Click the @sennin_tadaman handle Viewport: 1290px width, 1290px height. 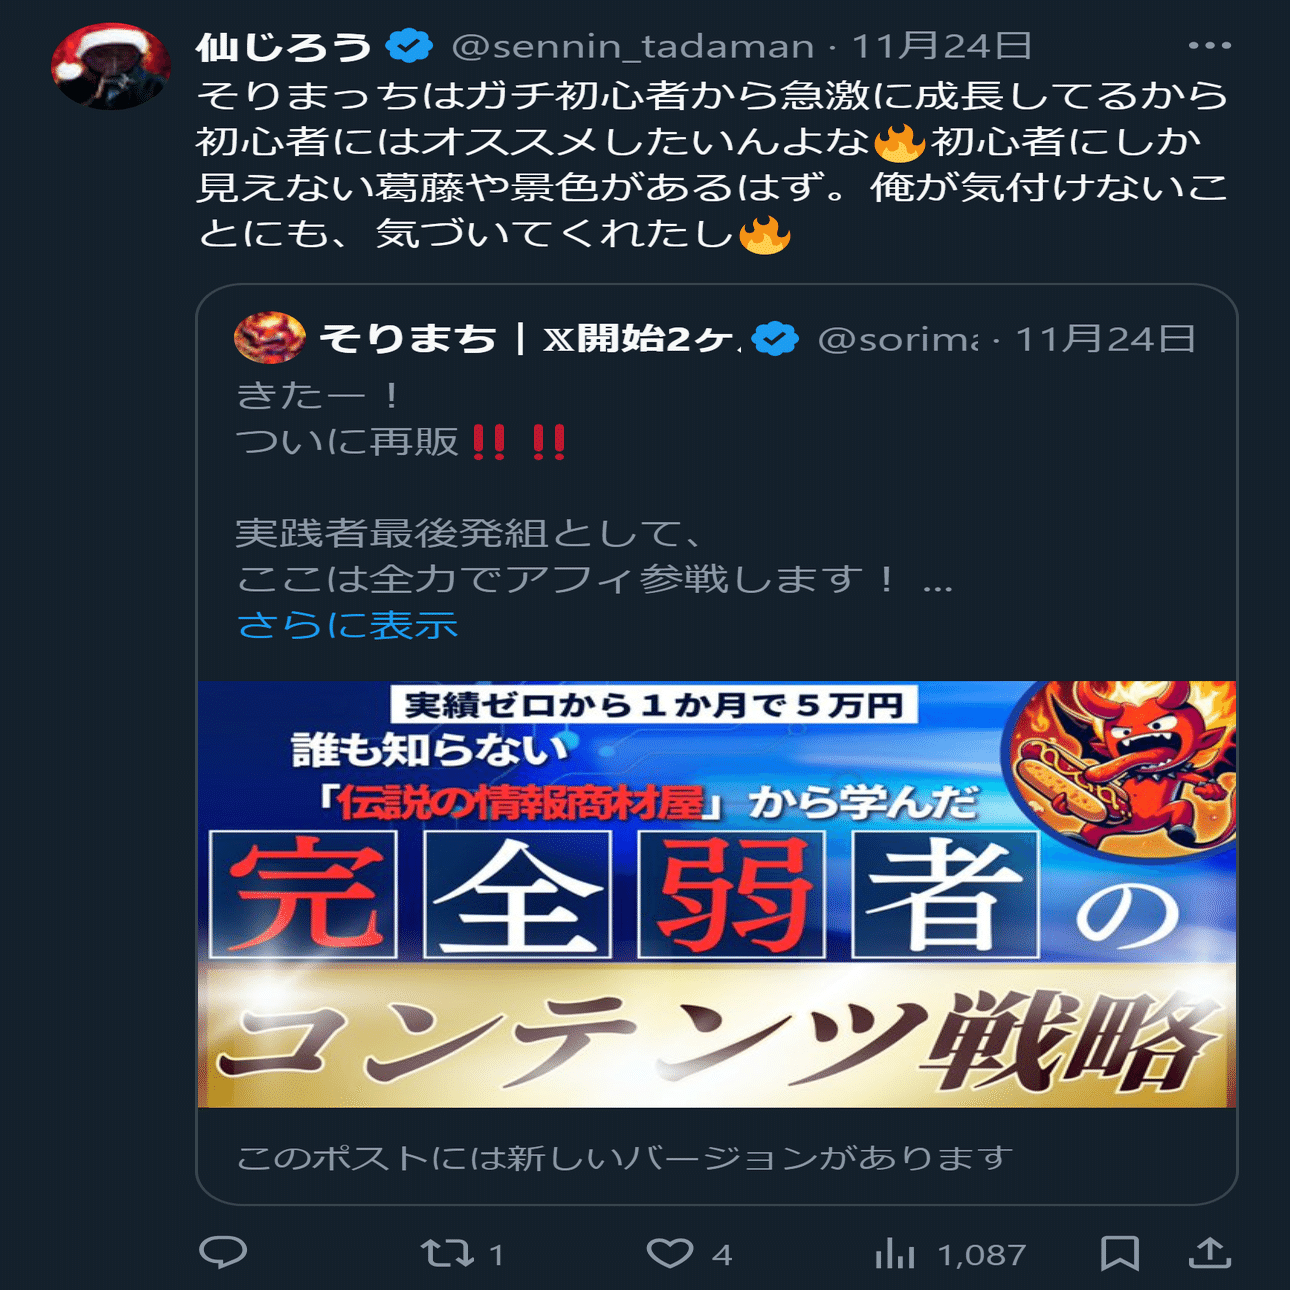coord(633,46)
